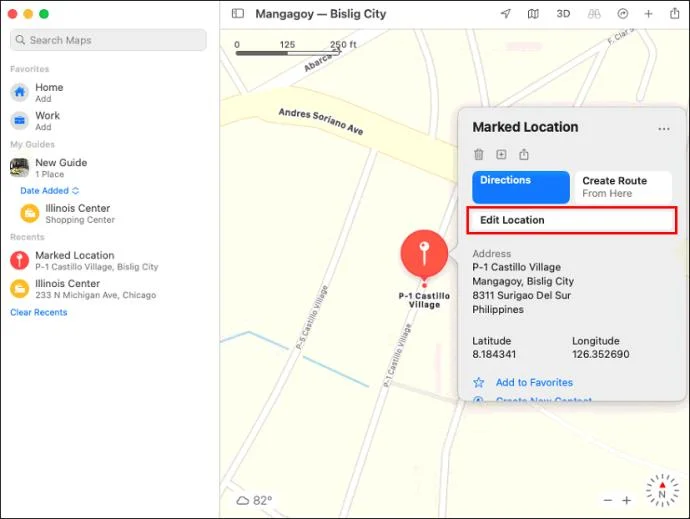Click the Edit Location button
This screenshot has height=519, width=690.
tap(572, 220)
